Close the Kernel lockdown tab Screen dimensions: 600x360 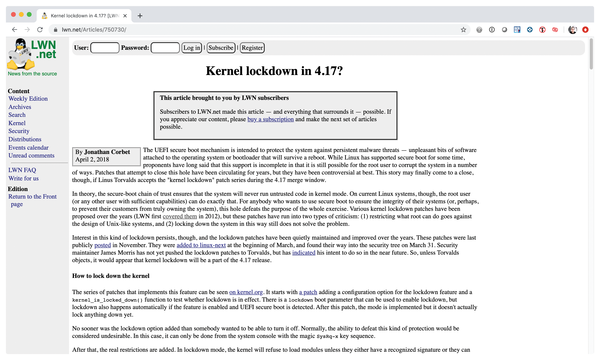click(x=125, y=16)
